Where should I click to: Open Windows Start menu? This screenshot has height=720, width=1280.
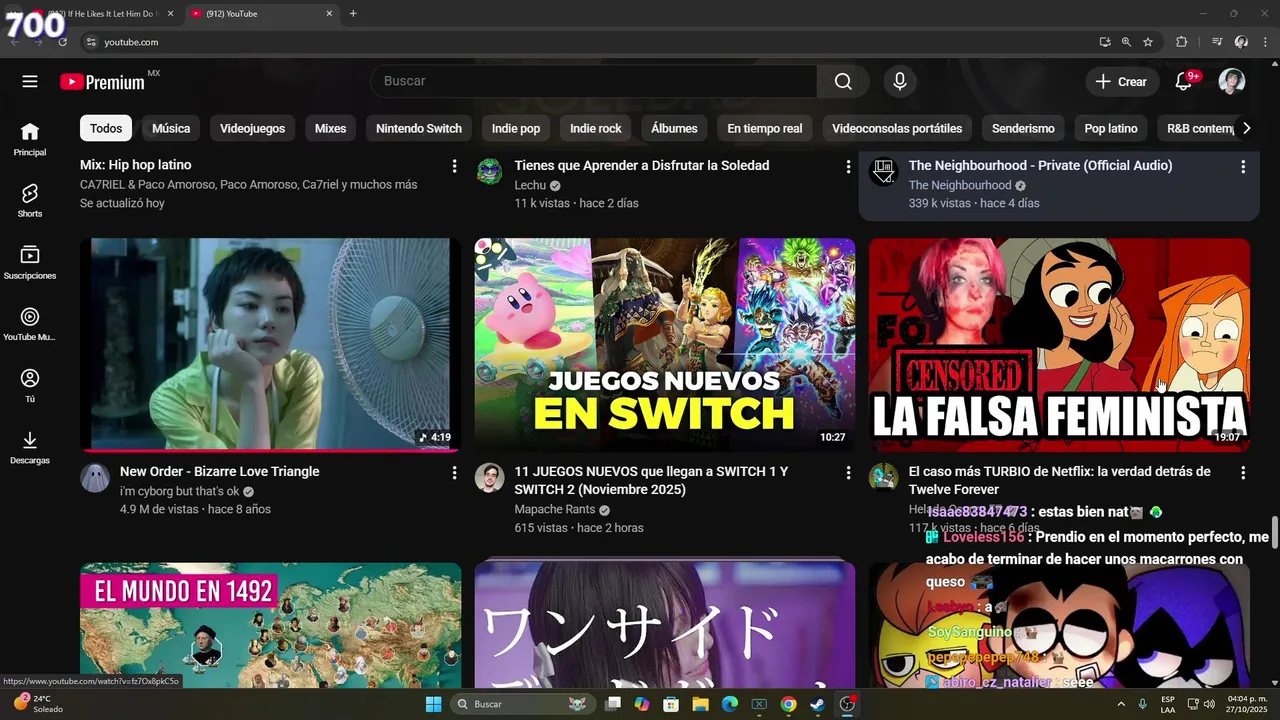(433, 704)
